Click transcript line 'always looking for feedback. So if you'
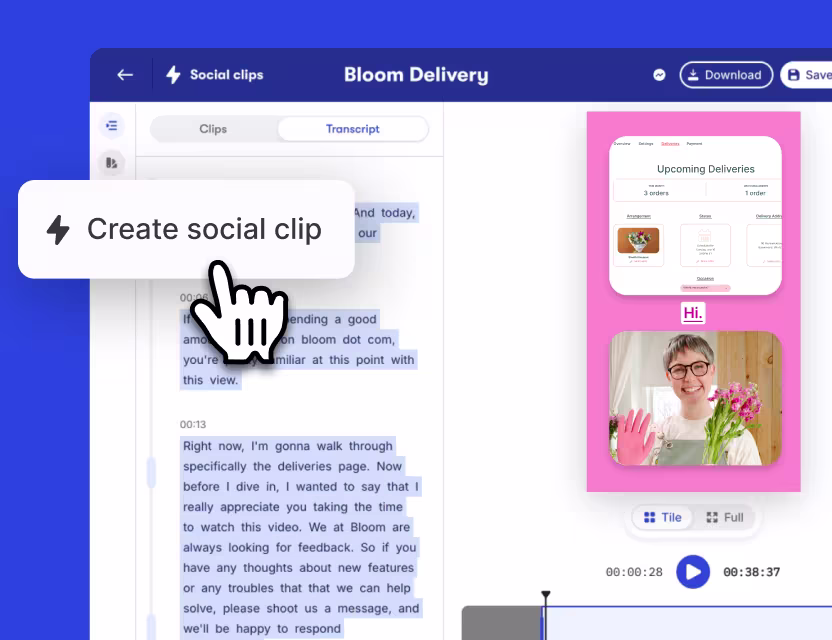Screen dimensions: 832x640 pyautogui.click(x=299, y=548)
